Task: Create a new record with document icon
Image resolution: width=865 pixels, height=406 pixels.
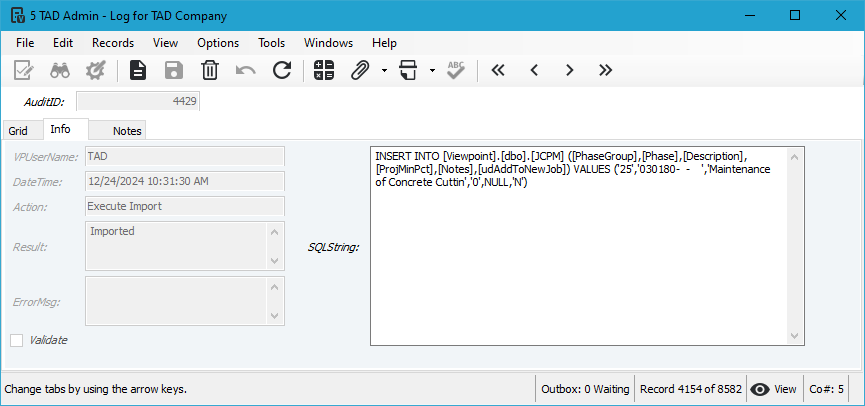Action: [138, 70]
